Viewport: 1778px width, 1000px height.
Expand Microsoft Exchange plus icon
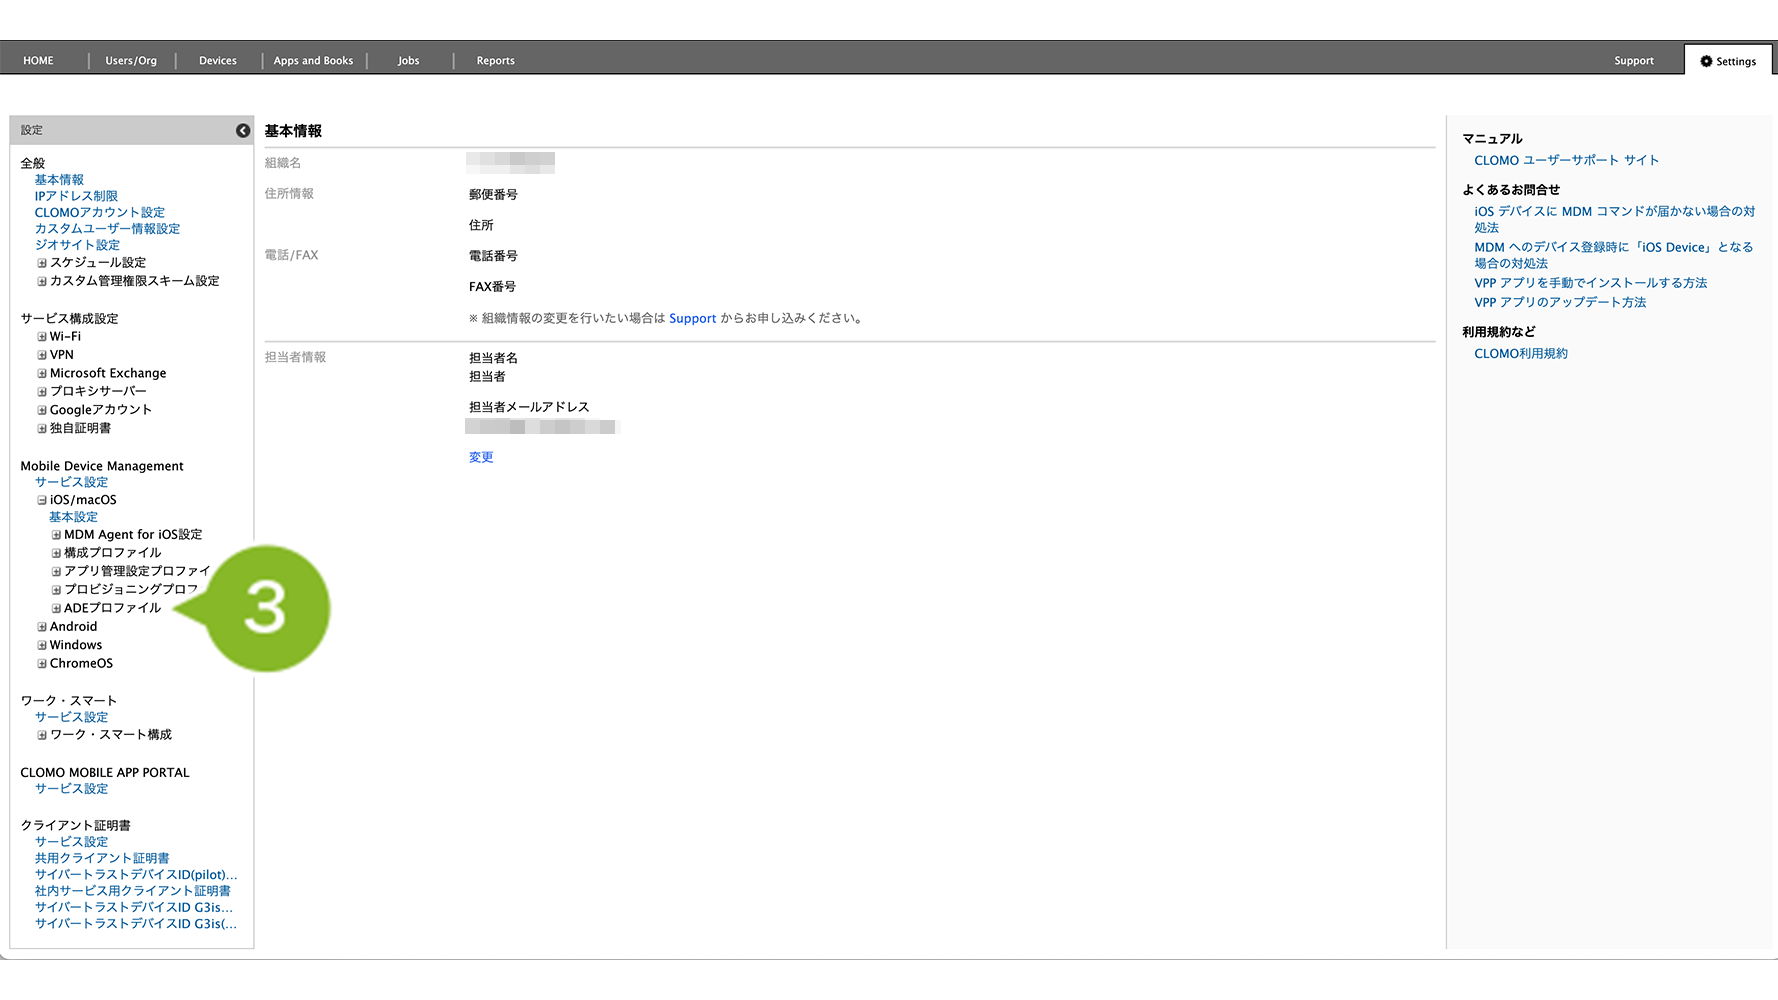click(42, 374)
